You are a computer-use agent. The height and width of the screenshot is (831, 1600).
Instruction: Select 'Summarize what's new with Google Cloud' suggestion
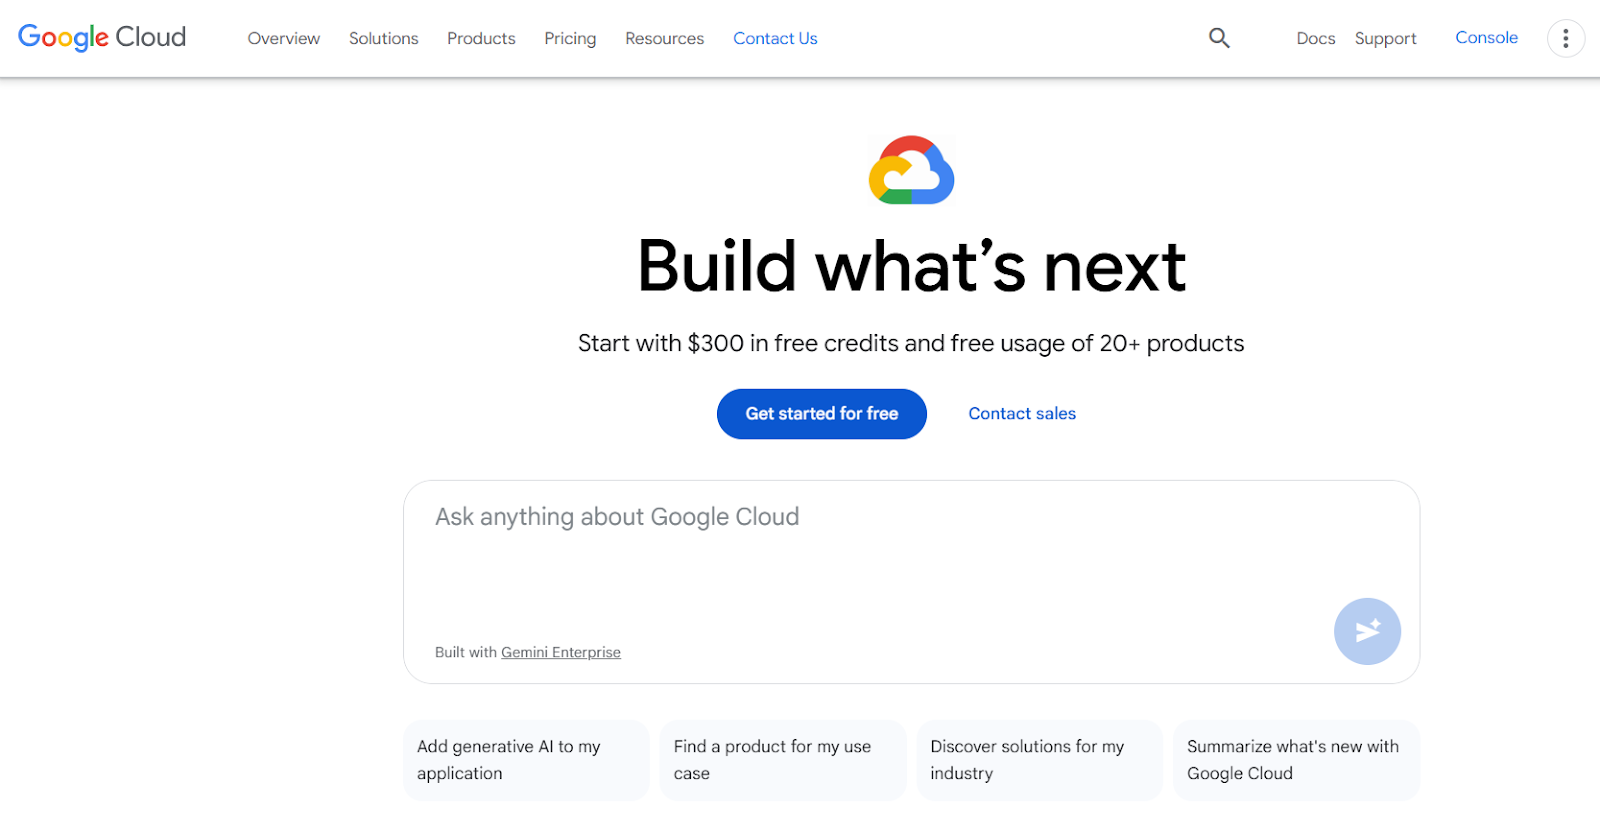coord(1296,760)
